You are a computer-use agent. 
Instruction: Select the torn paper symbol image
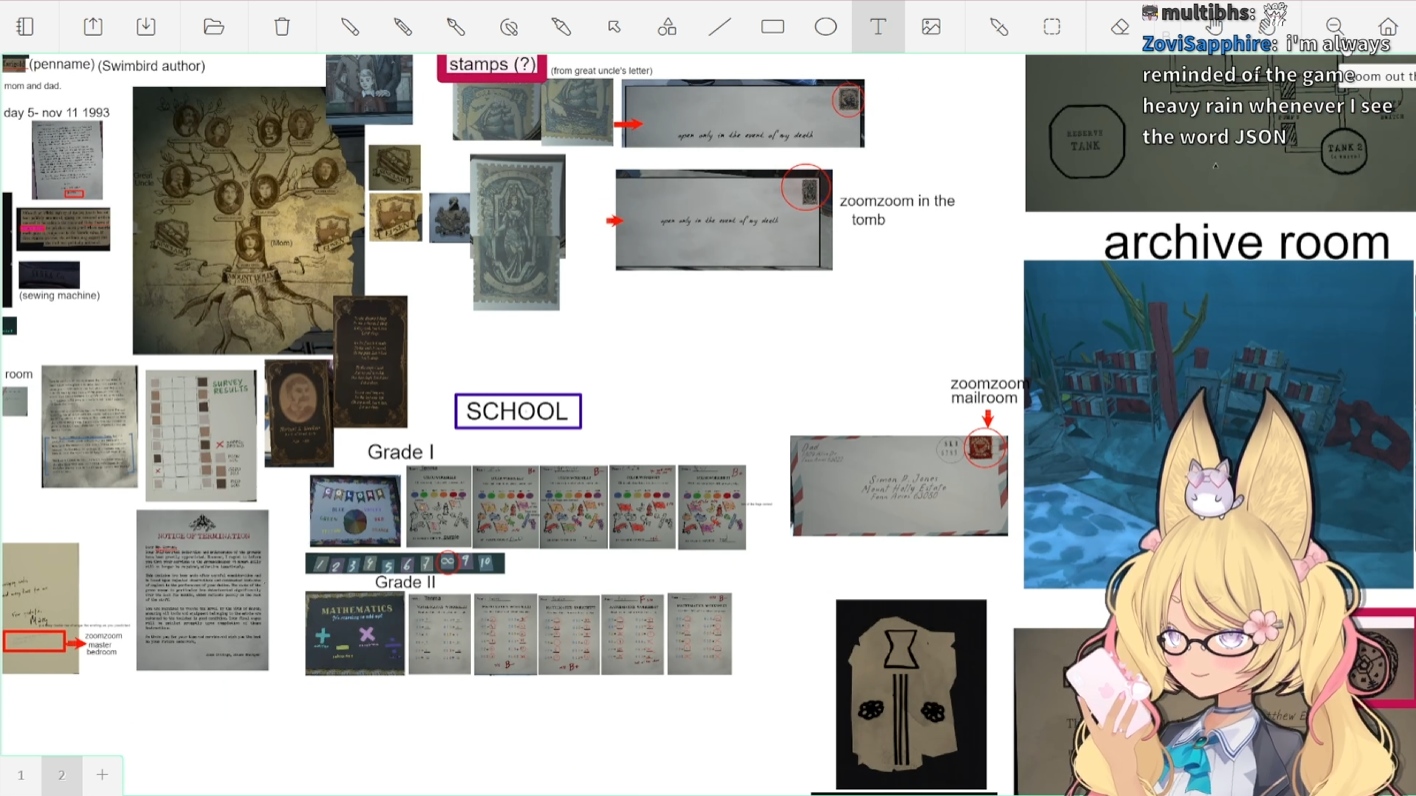[911, 695]
